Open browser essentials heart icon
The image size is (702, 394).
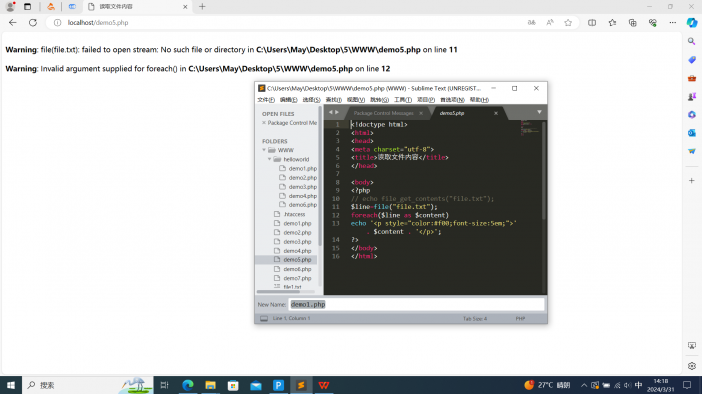coord(653,22)
